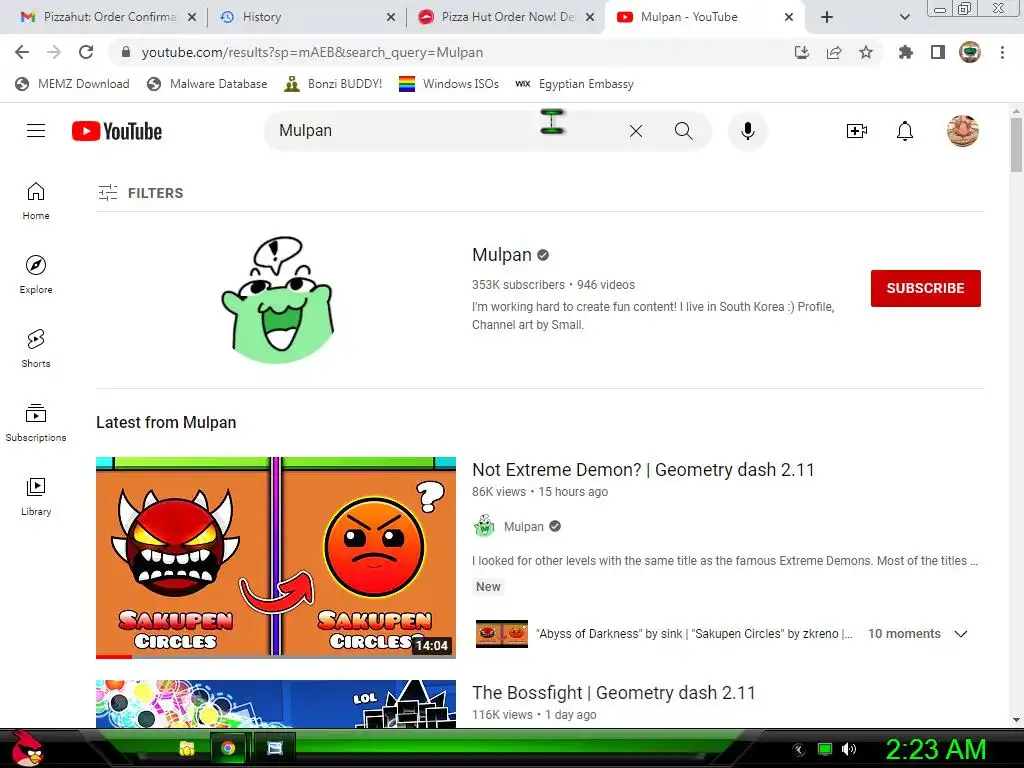The width and height of the screenshot is (1024, 768).
Task: Open the tab search dropdown arrow
Action: tap(904, 17)
